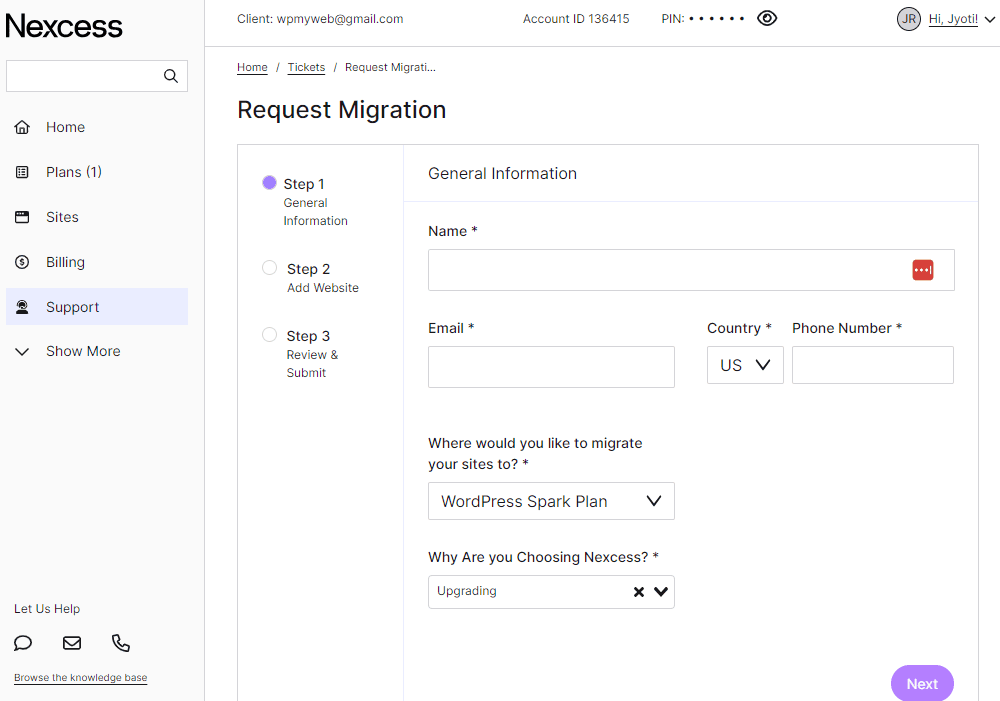The height and width of the screenshot is (701, 1000).
Task: Select Plans in the sidebar menu
Action: click(74, 171)
